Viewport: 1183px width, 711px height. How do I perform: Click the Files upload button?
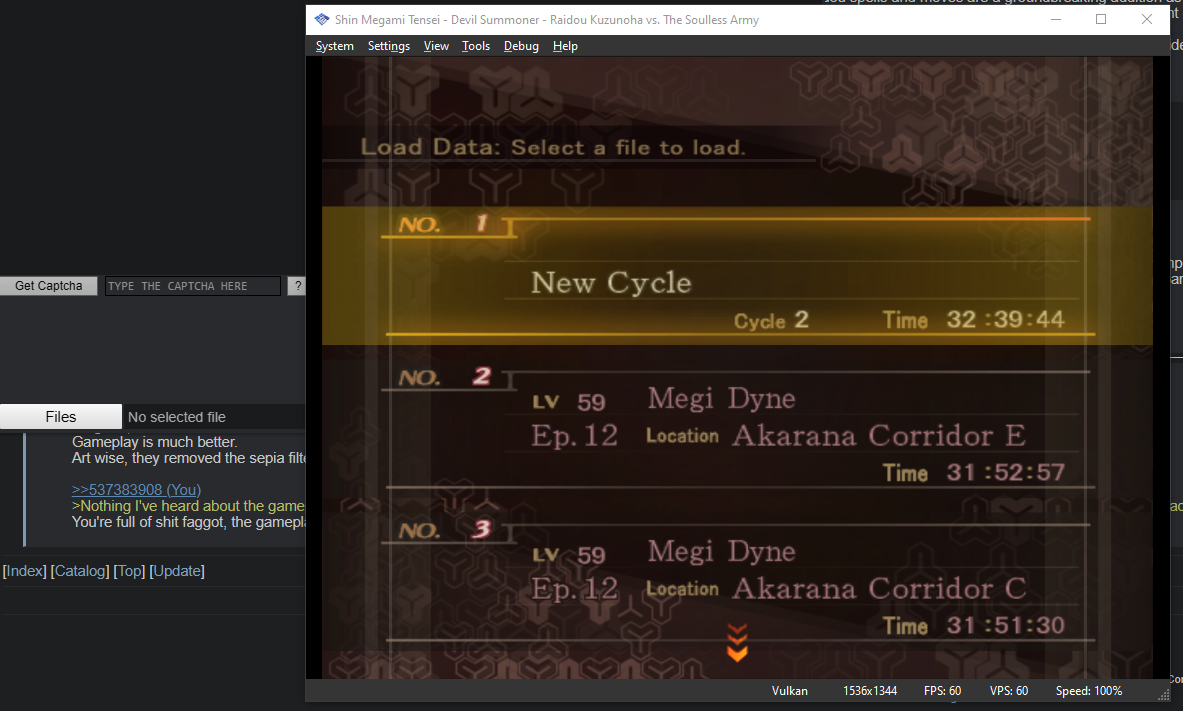[x=60, y=417]
